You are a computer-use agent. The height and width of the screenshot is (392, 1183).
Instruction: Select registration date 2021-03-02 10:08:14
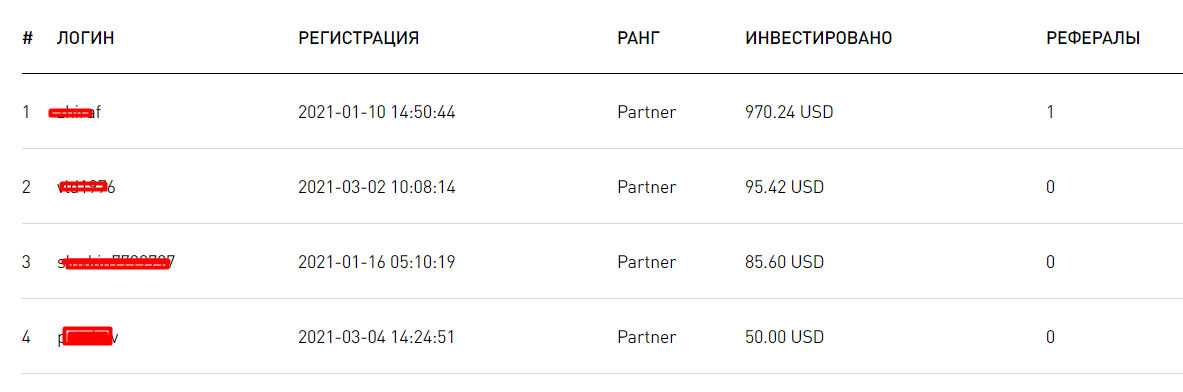tap(376, 187)
